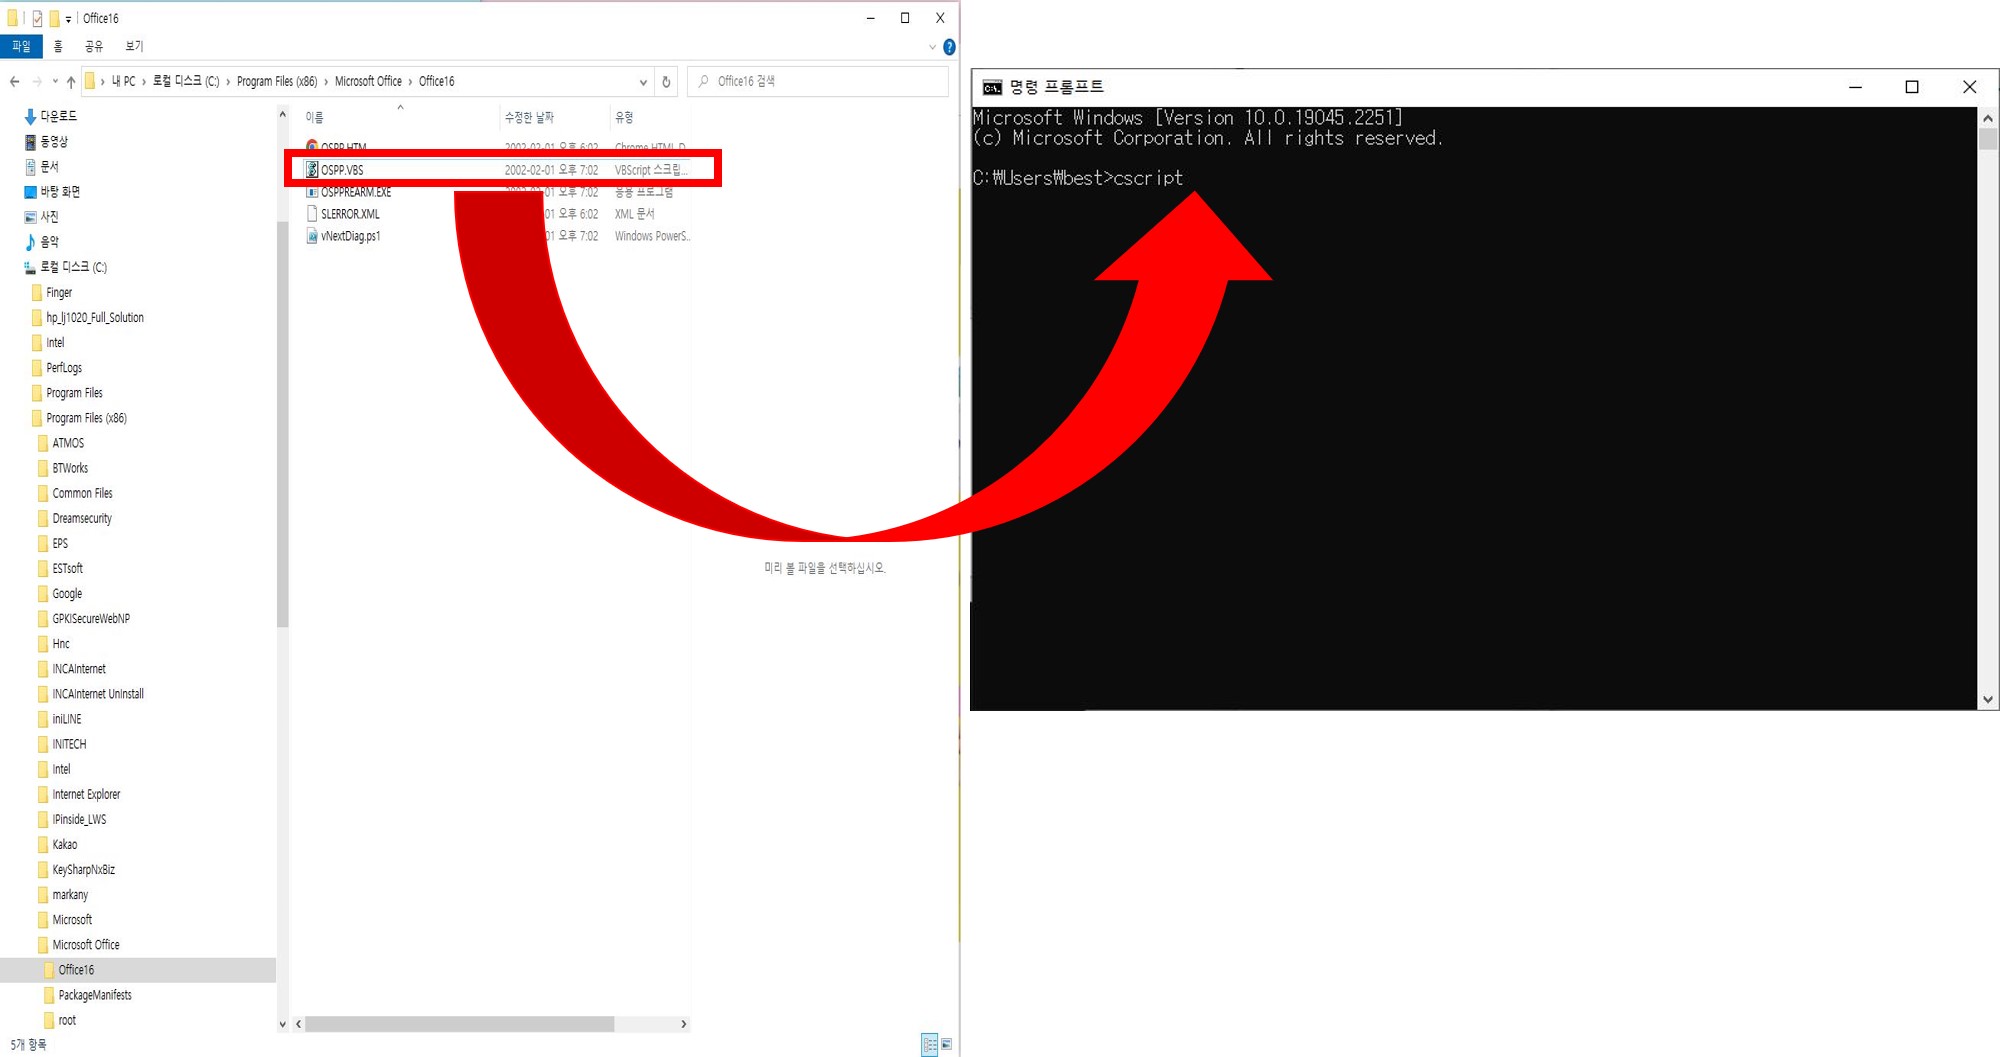
Task: Click Microsoft Office breadcrumb
Action: [x=368, y=81]
